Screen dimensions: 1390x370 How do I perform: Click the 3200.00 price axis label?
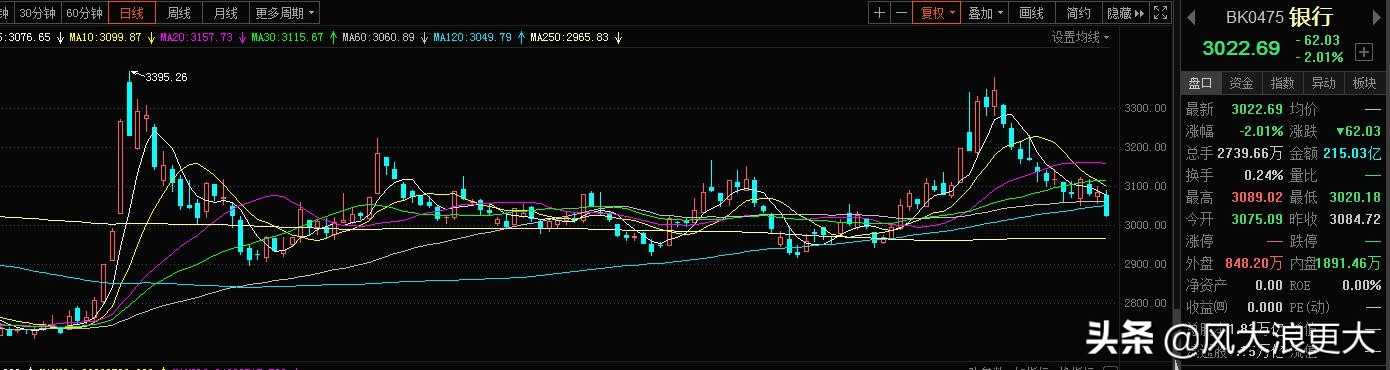[x=1145, y=147]
